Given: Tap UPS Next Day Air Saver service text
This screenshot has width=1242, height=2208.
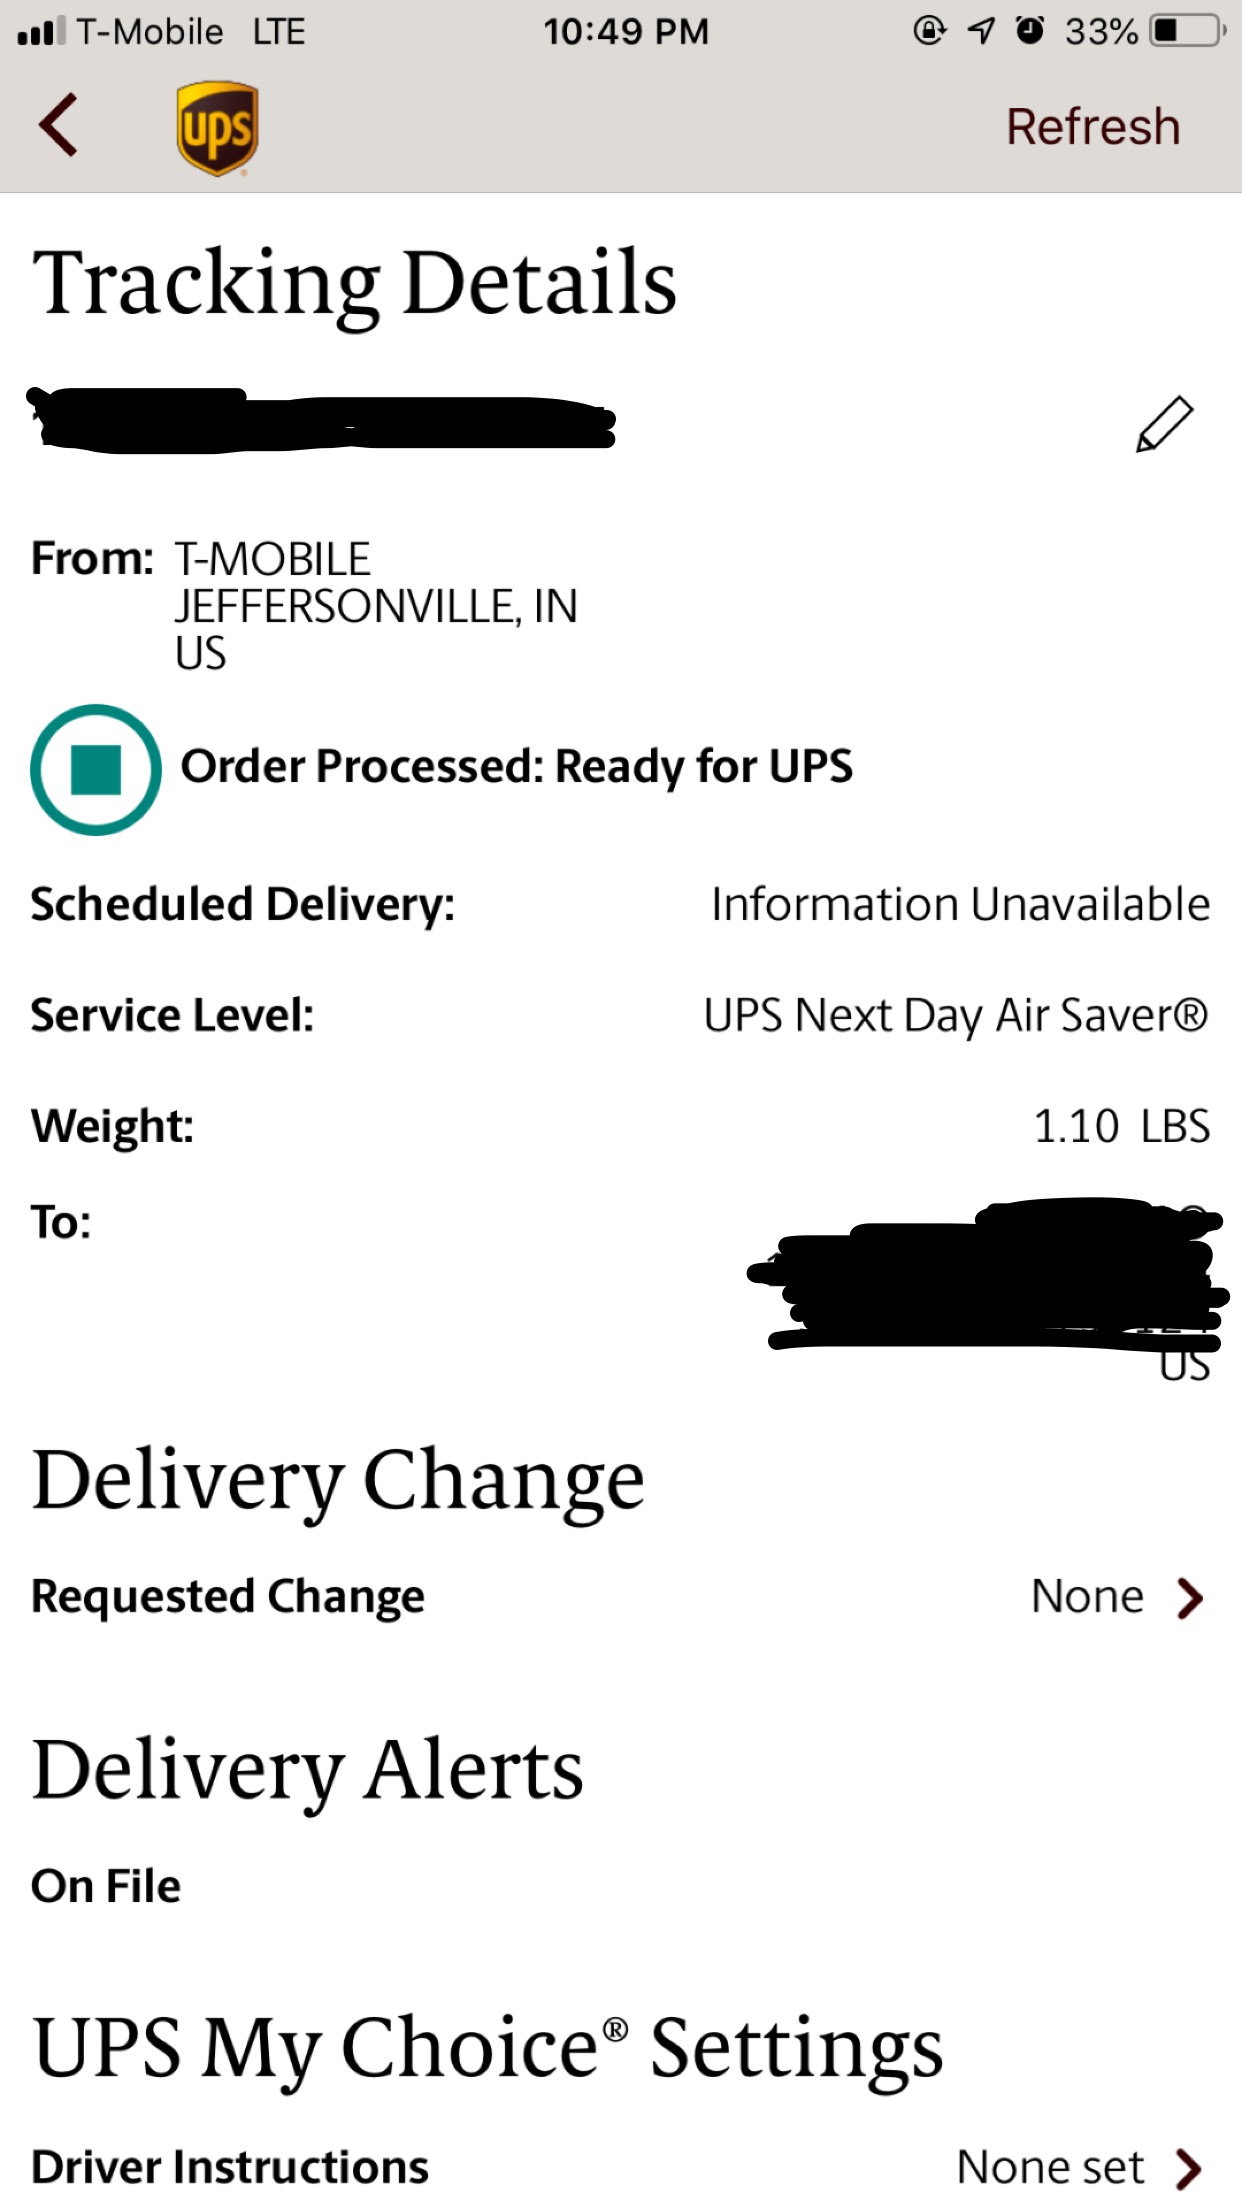Looking at the screenshot, I should [956, 1016].
